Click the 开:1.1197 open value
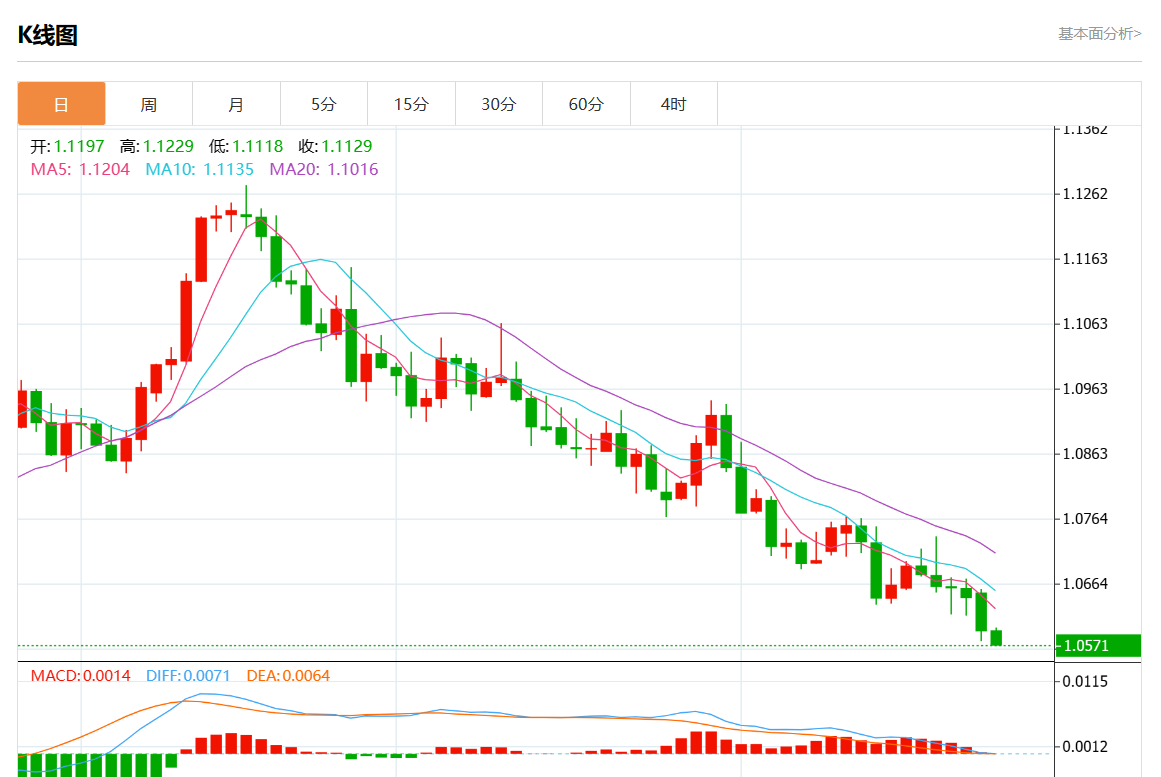The width and height of the screenshot is (1161, 777). [x=67, y=146]
